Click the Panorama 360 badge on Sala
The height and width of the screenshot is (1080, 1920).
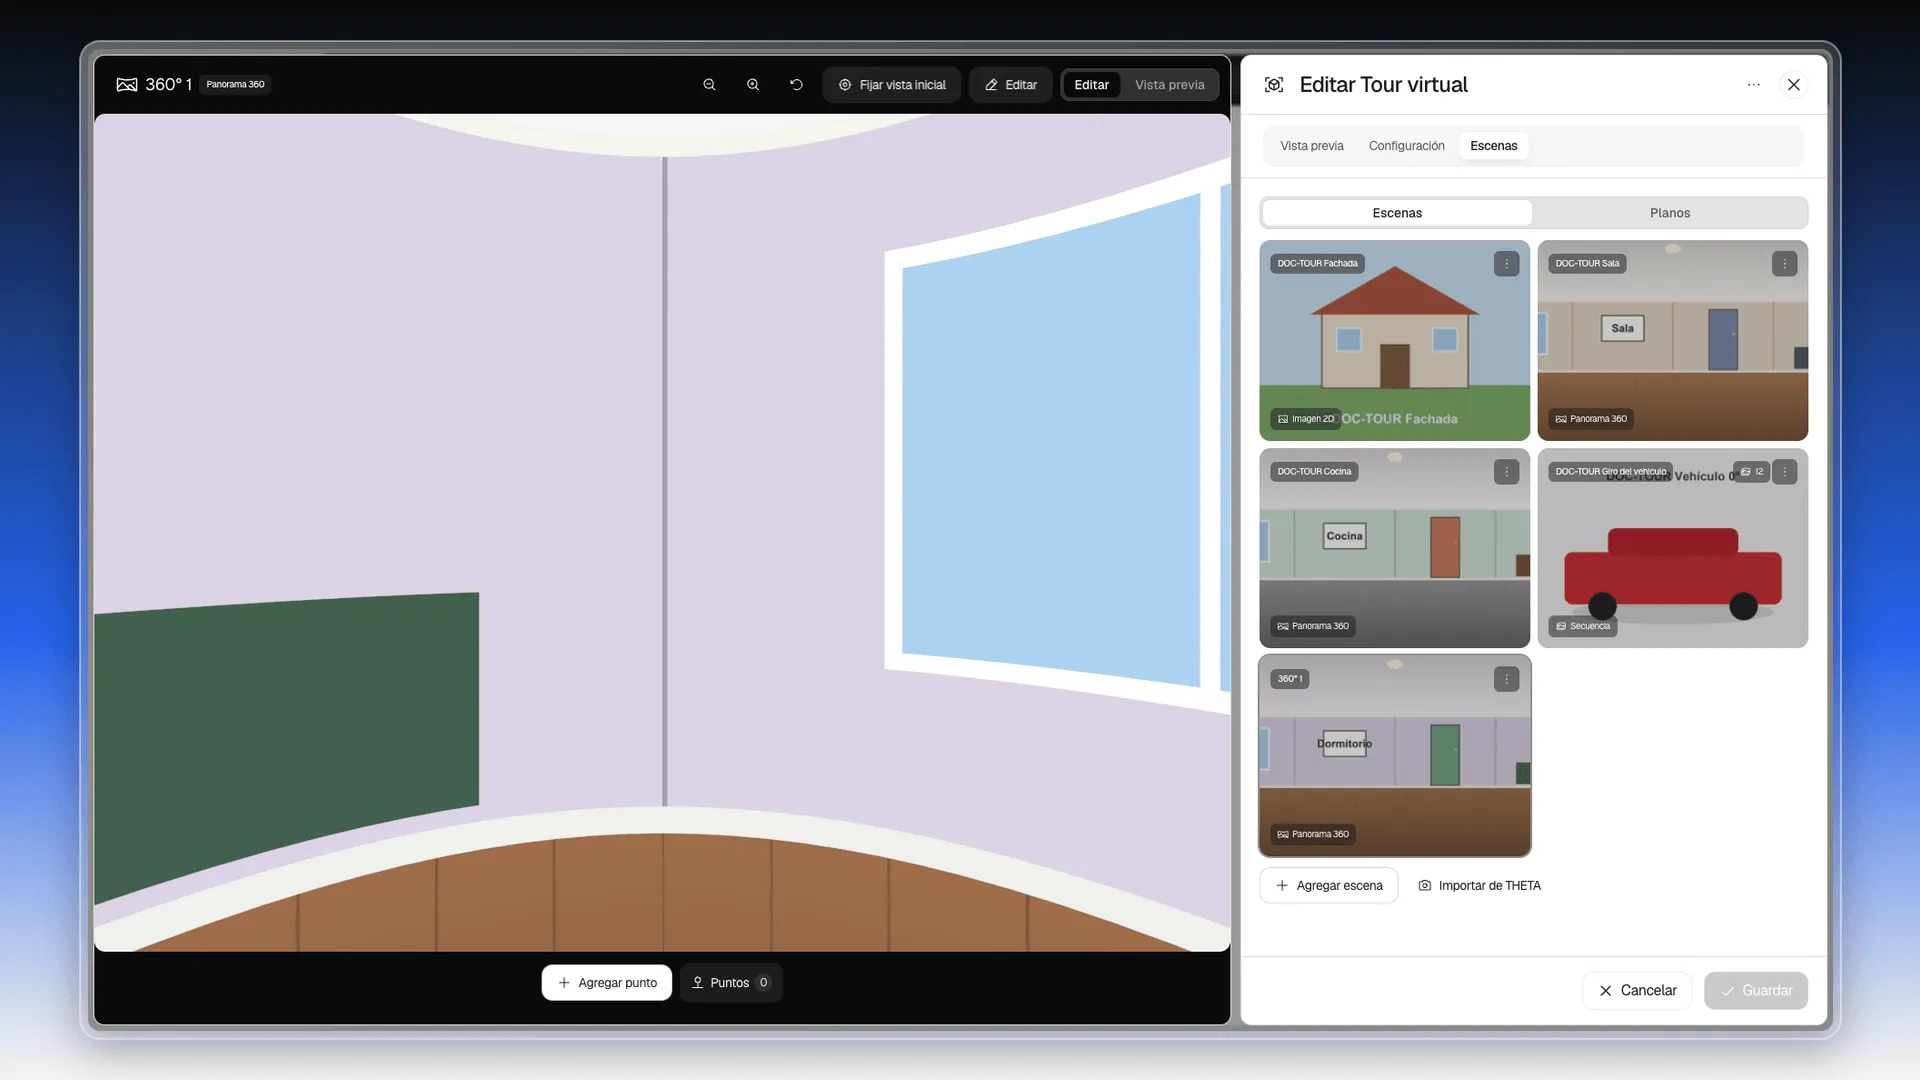(1591, 419)
